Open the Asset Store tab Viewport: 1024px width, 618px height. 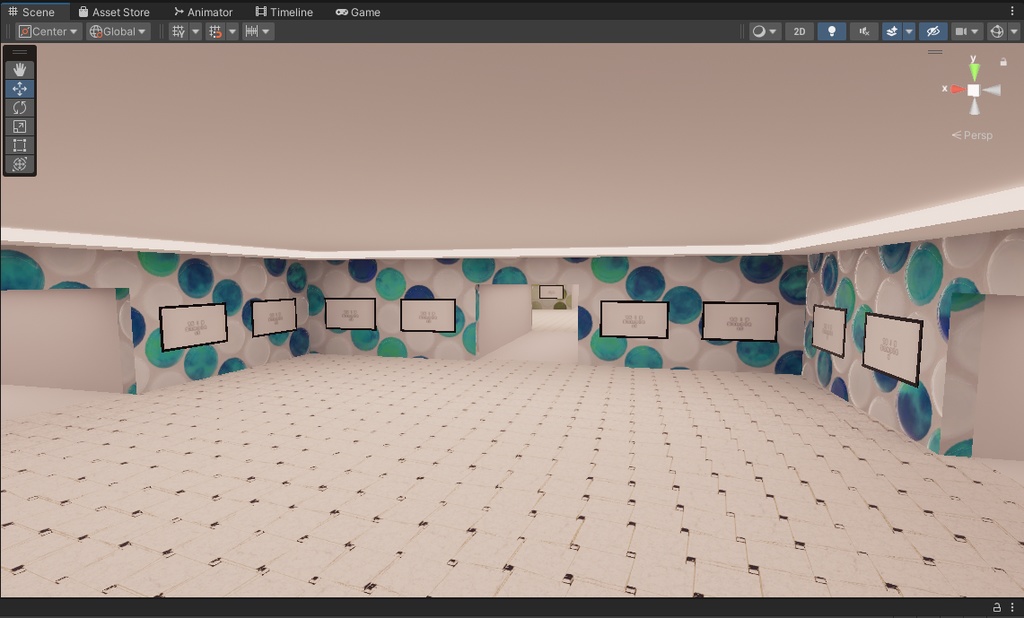tap(114, 12)
